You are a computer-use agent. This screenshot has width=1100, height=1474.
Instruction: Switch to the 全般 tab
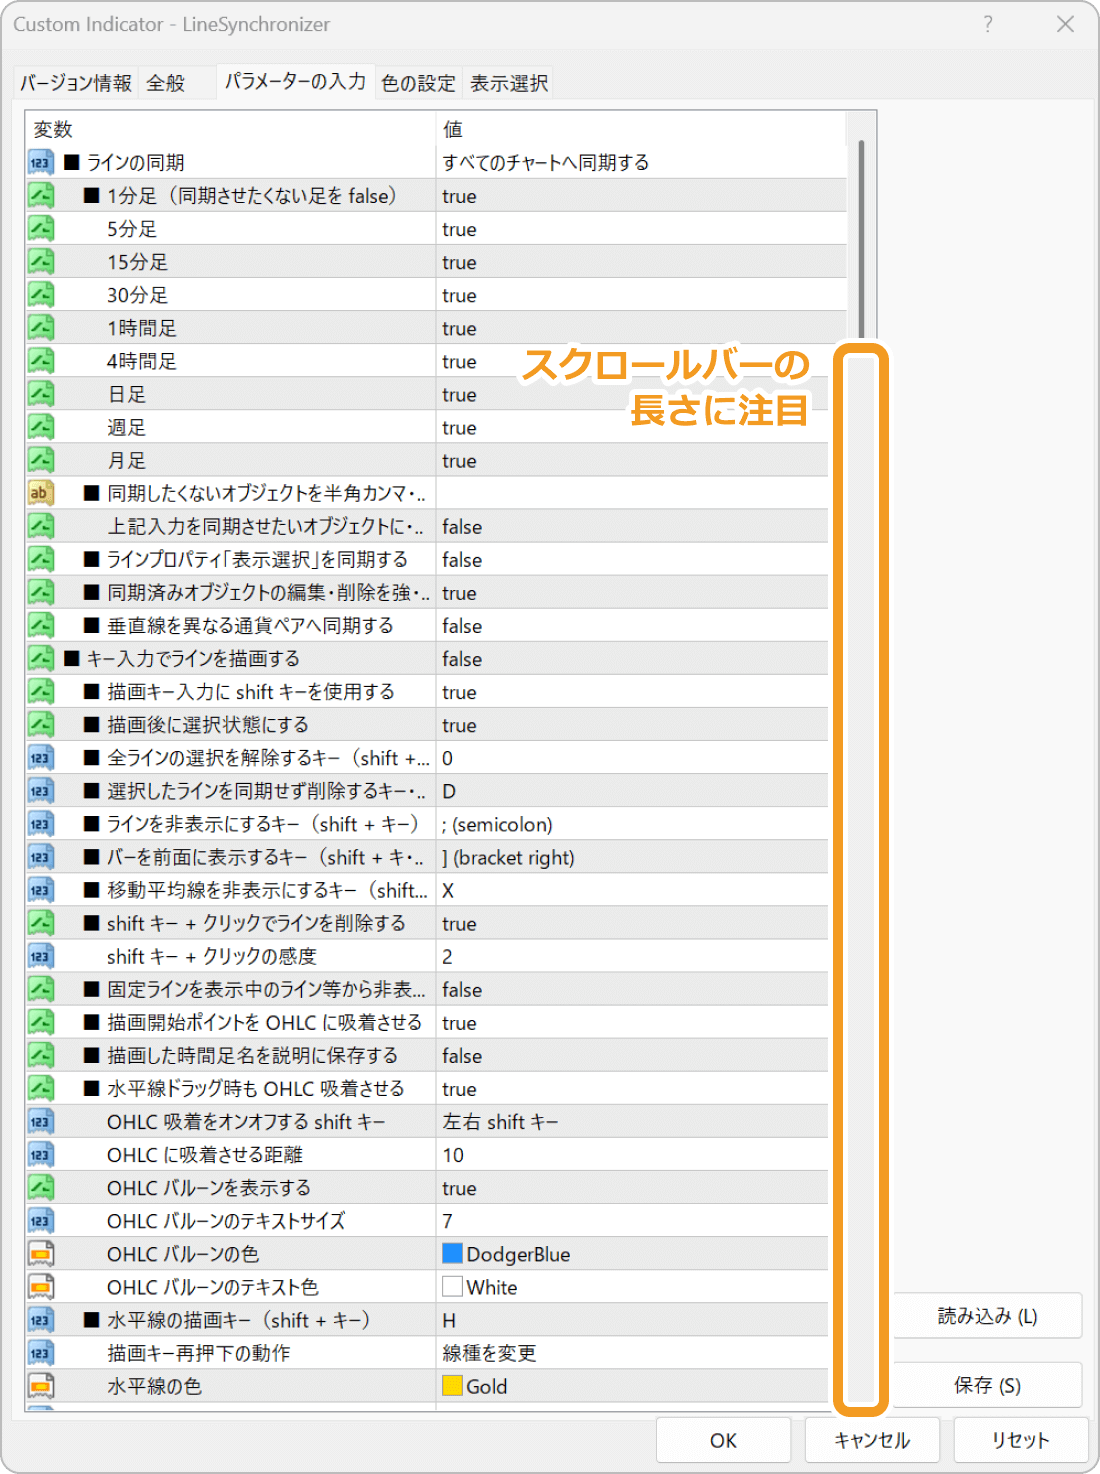166,83
